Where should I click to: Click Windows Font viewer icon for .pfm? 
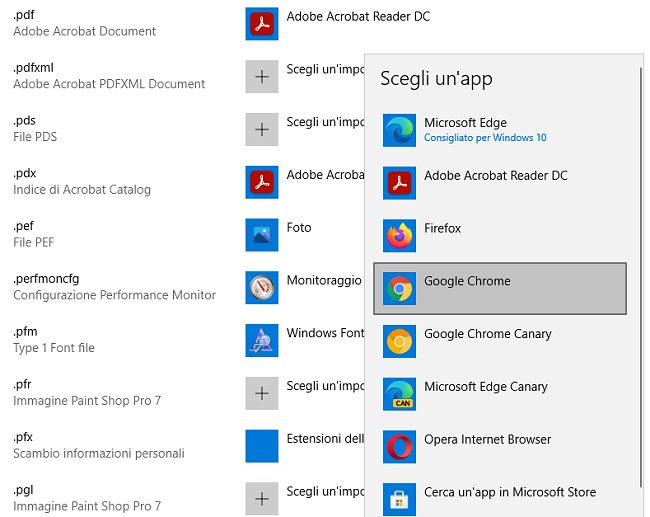point(262,340)
